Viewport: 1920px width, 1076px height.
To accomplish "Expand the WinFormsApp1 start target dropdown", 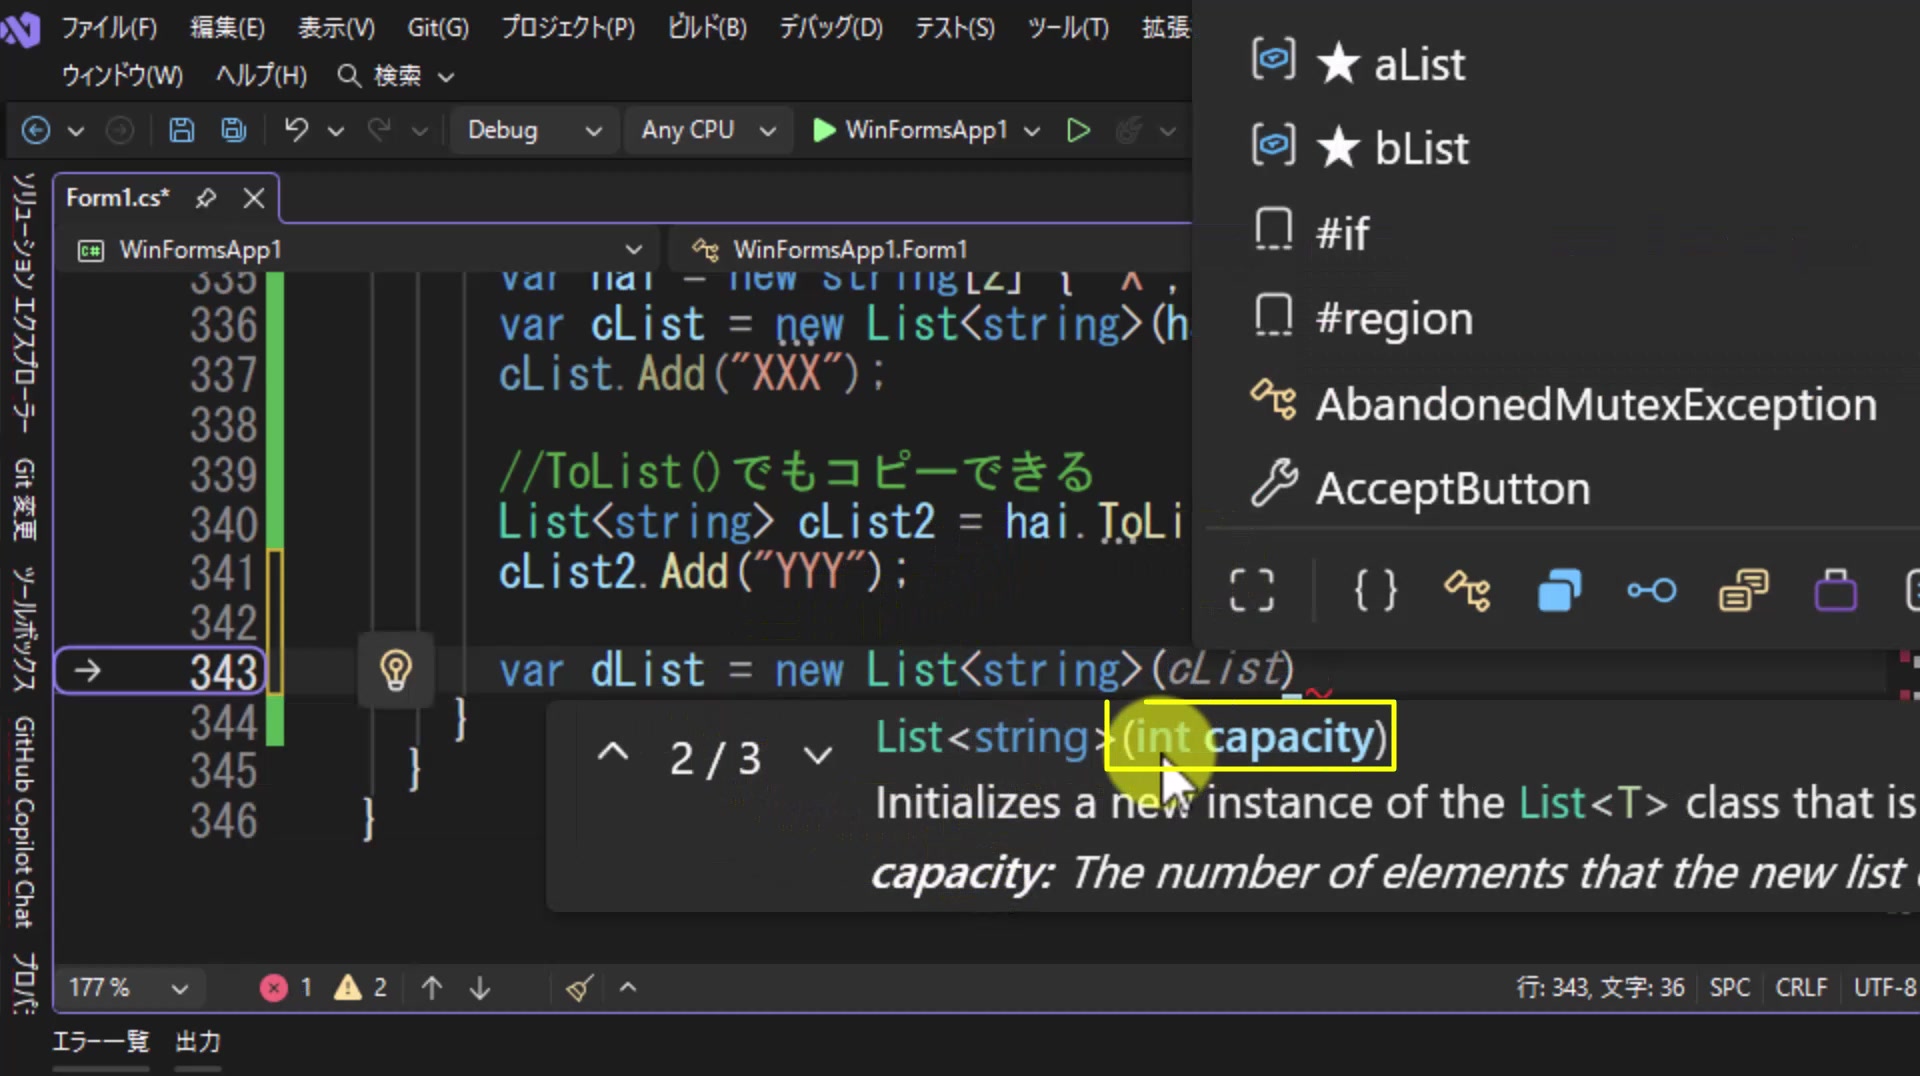I will (1032, 131).
